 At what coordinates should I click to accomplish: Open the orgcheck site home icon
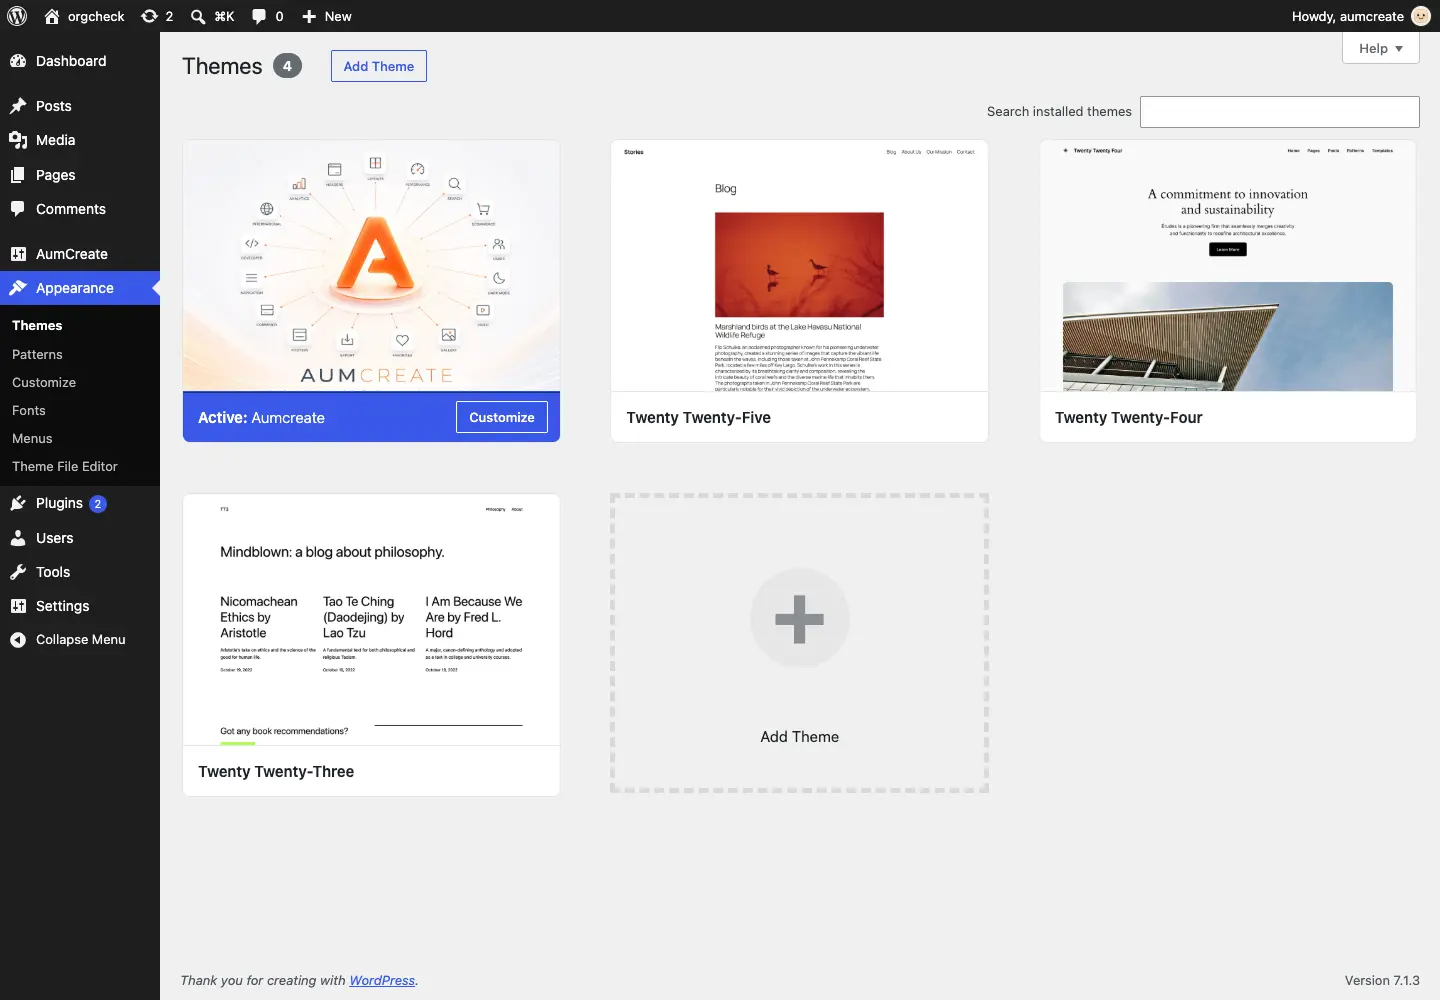[x=52, y=16]
